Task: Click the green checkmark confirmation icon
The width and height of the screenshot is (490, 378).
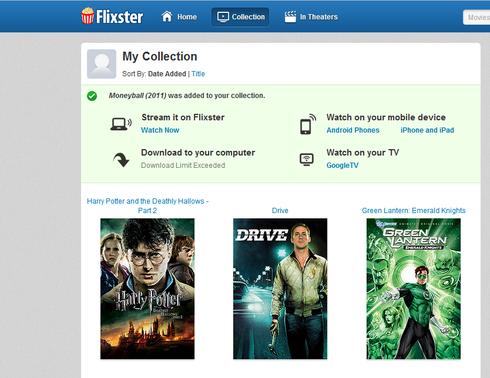Action: pyautogui.click(x=92, y=96)
